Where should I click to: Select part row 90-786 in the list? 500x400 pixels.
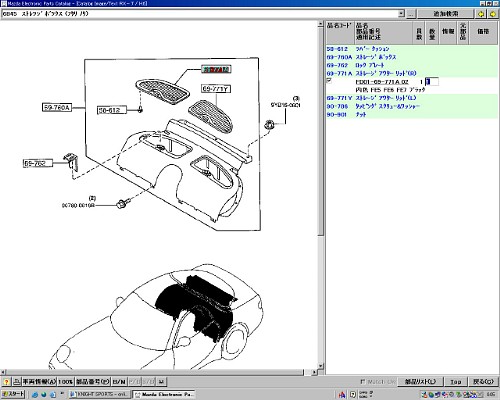[x=411, y=106]
